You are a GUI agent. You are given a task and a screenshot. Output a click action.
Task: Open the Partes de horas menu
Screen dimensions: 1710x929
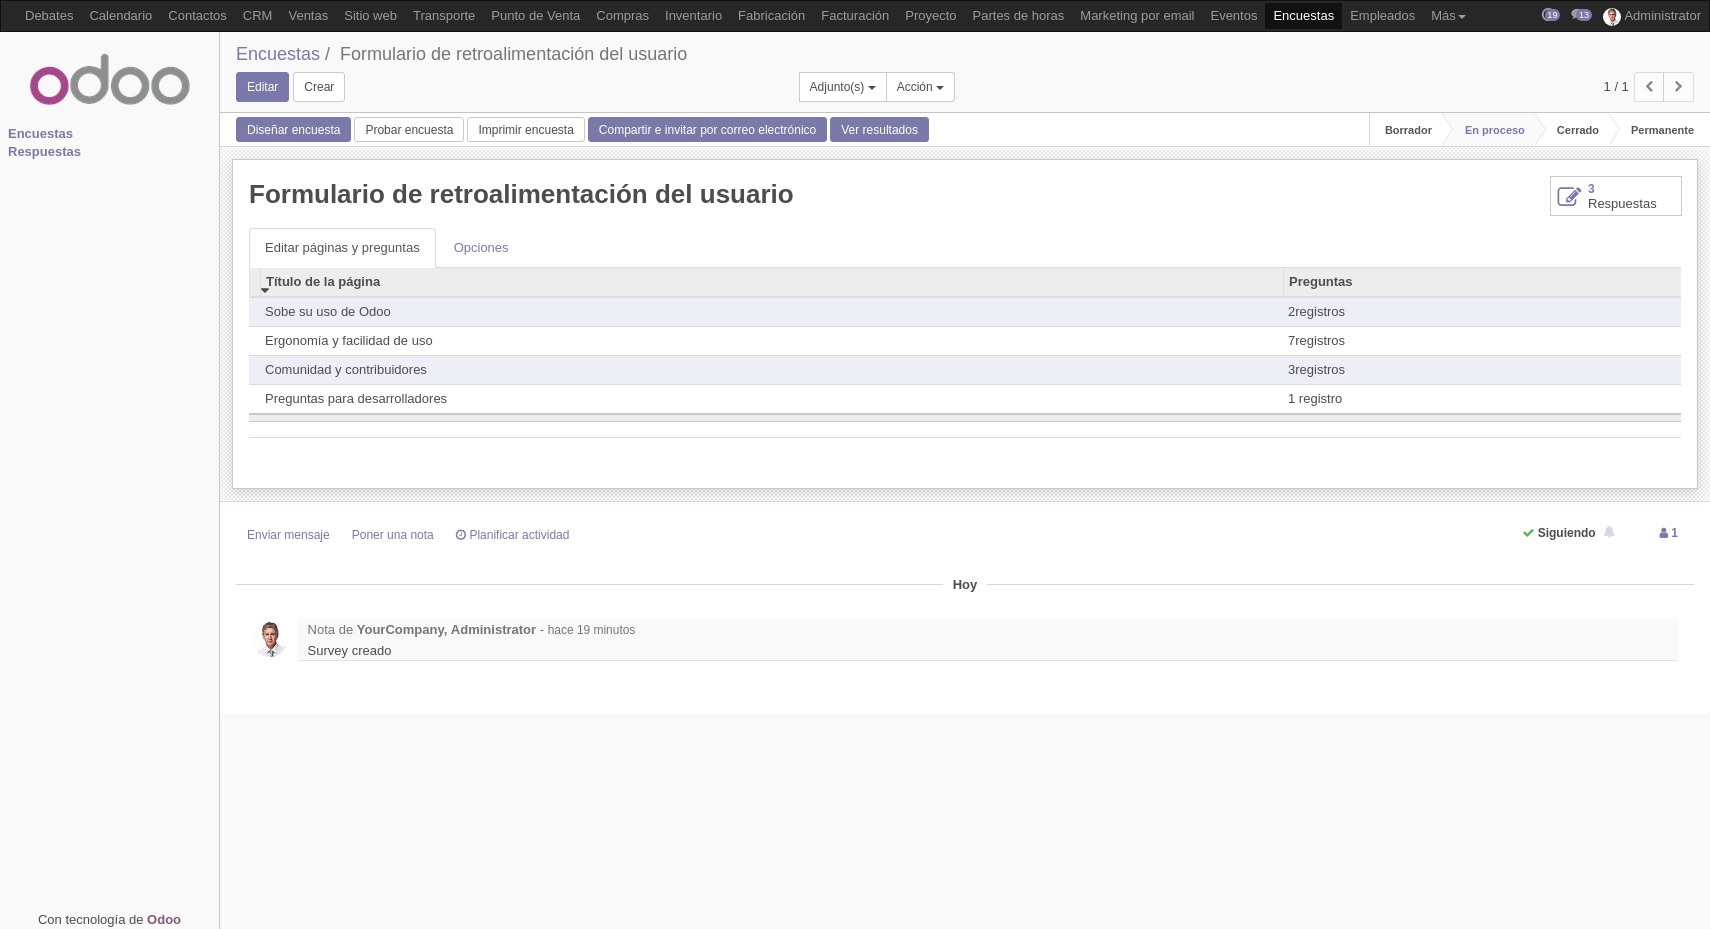tap(1018, 16)
